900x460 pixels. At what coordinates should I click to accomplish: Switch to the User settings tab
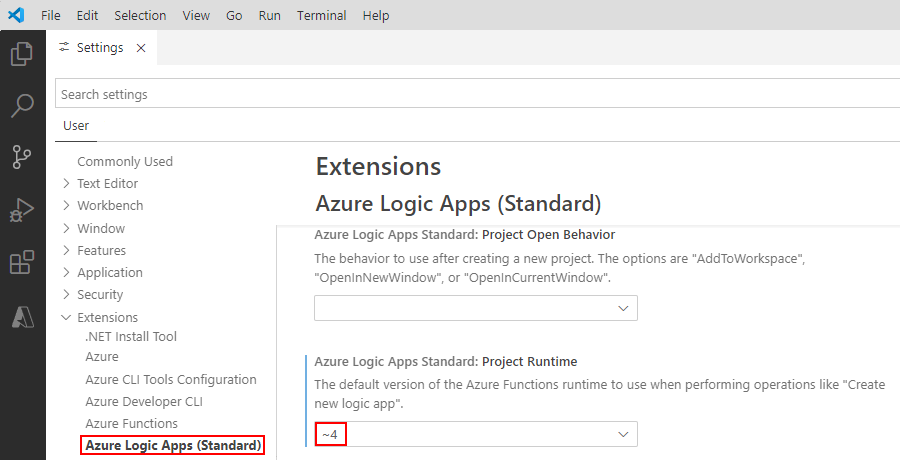click(76, 125)
